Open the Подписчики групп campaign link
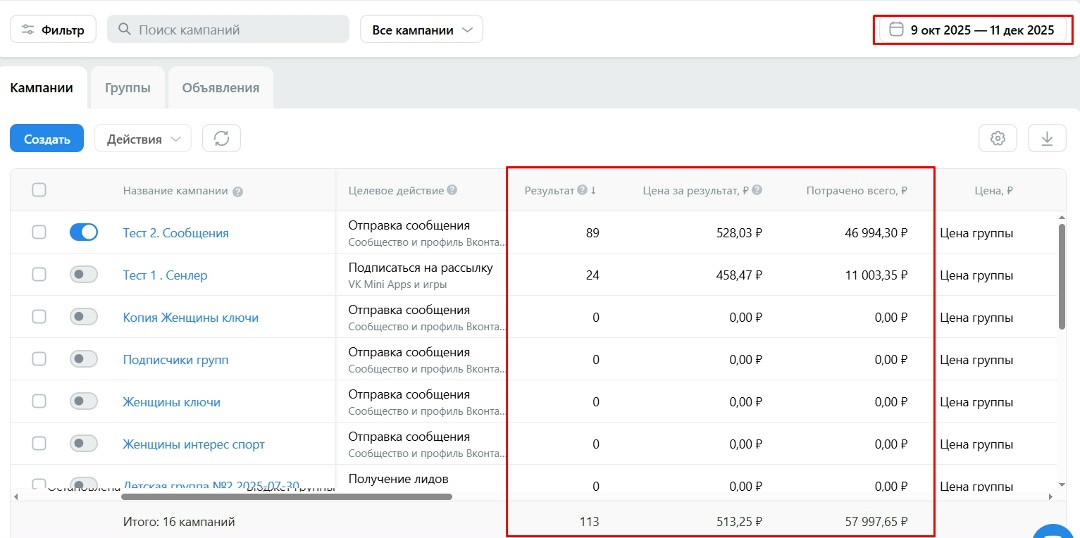Screen dimensions: 1080x538 click(x=176, y=360)
